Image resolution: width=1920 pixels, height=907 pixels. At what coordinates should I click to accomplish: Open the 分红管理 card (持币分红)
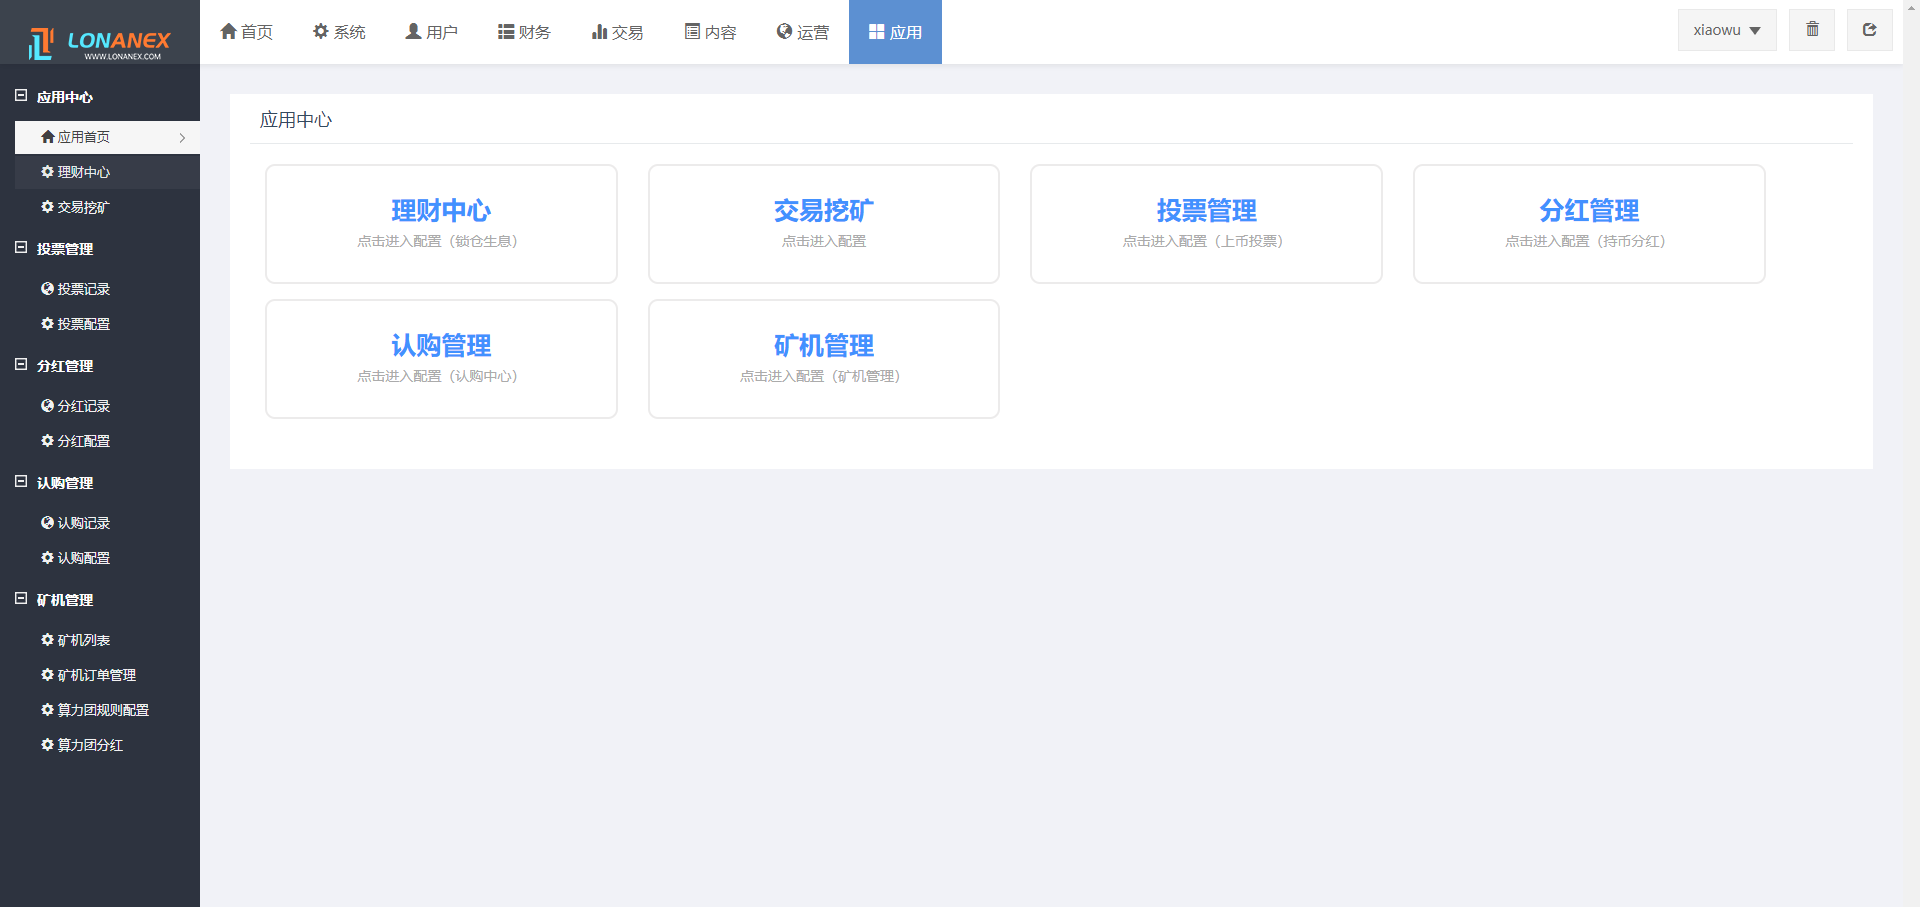(x=1589, y=224)
